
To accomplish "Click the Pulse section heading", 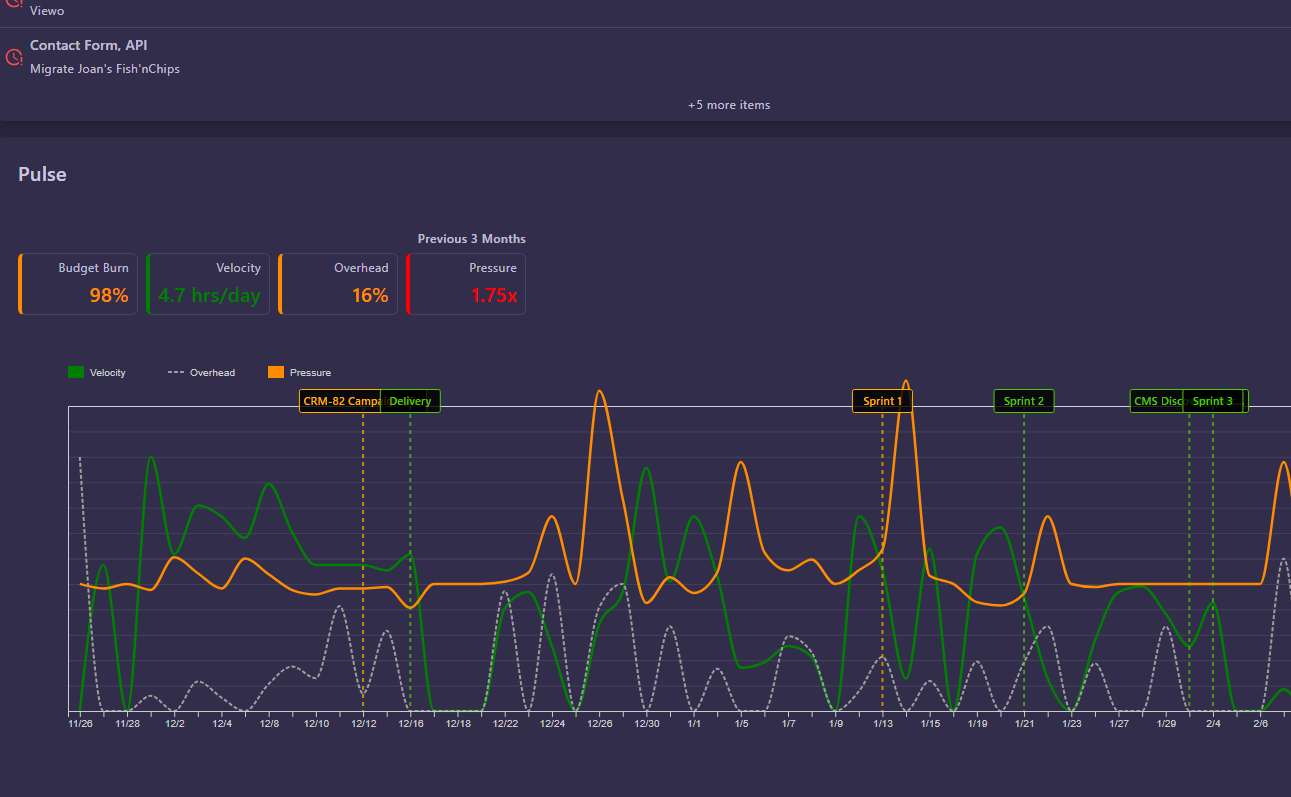I will 42,173.
